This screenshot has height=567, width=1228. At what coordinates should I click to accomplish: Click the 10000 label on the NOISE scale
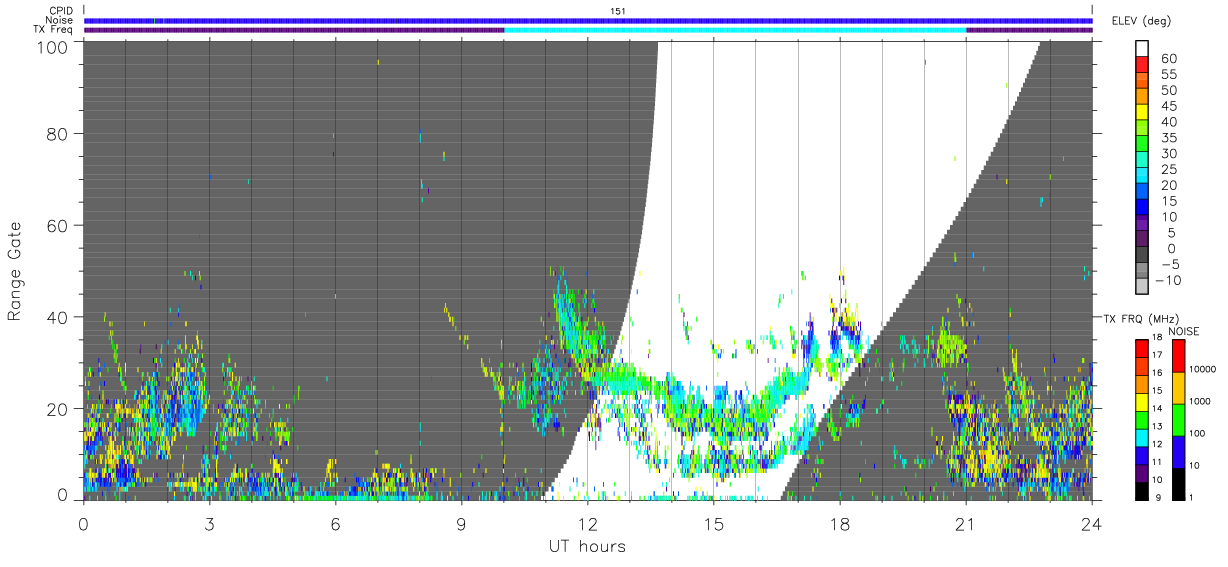pyautogui.click(x=1201, y=370)
